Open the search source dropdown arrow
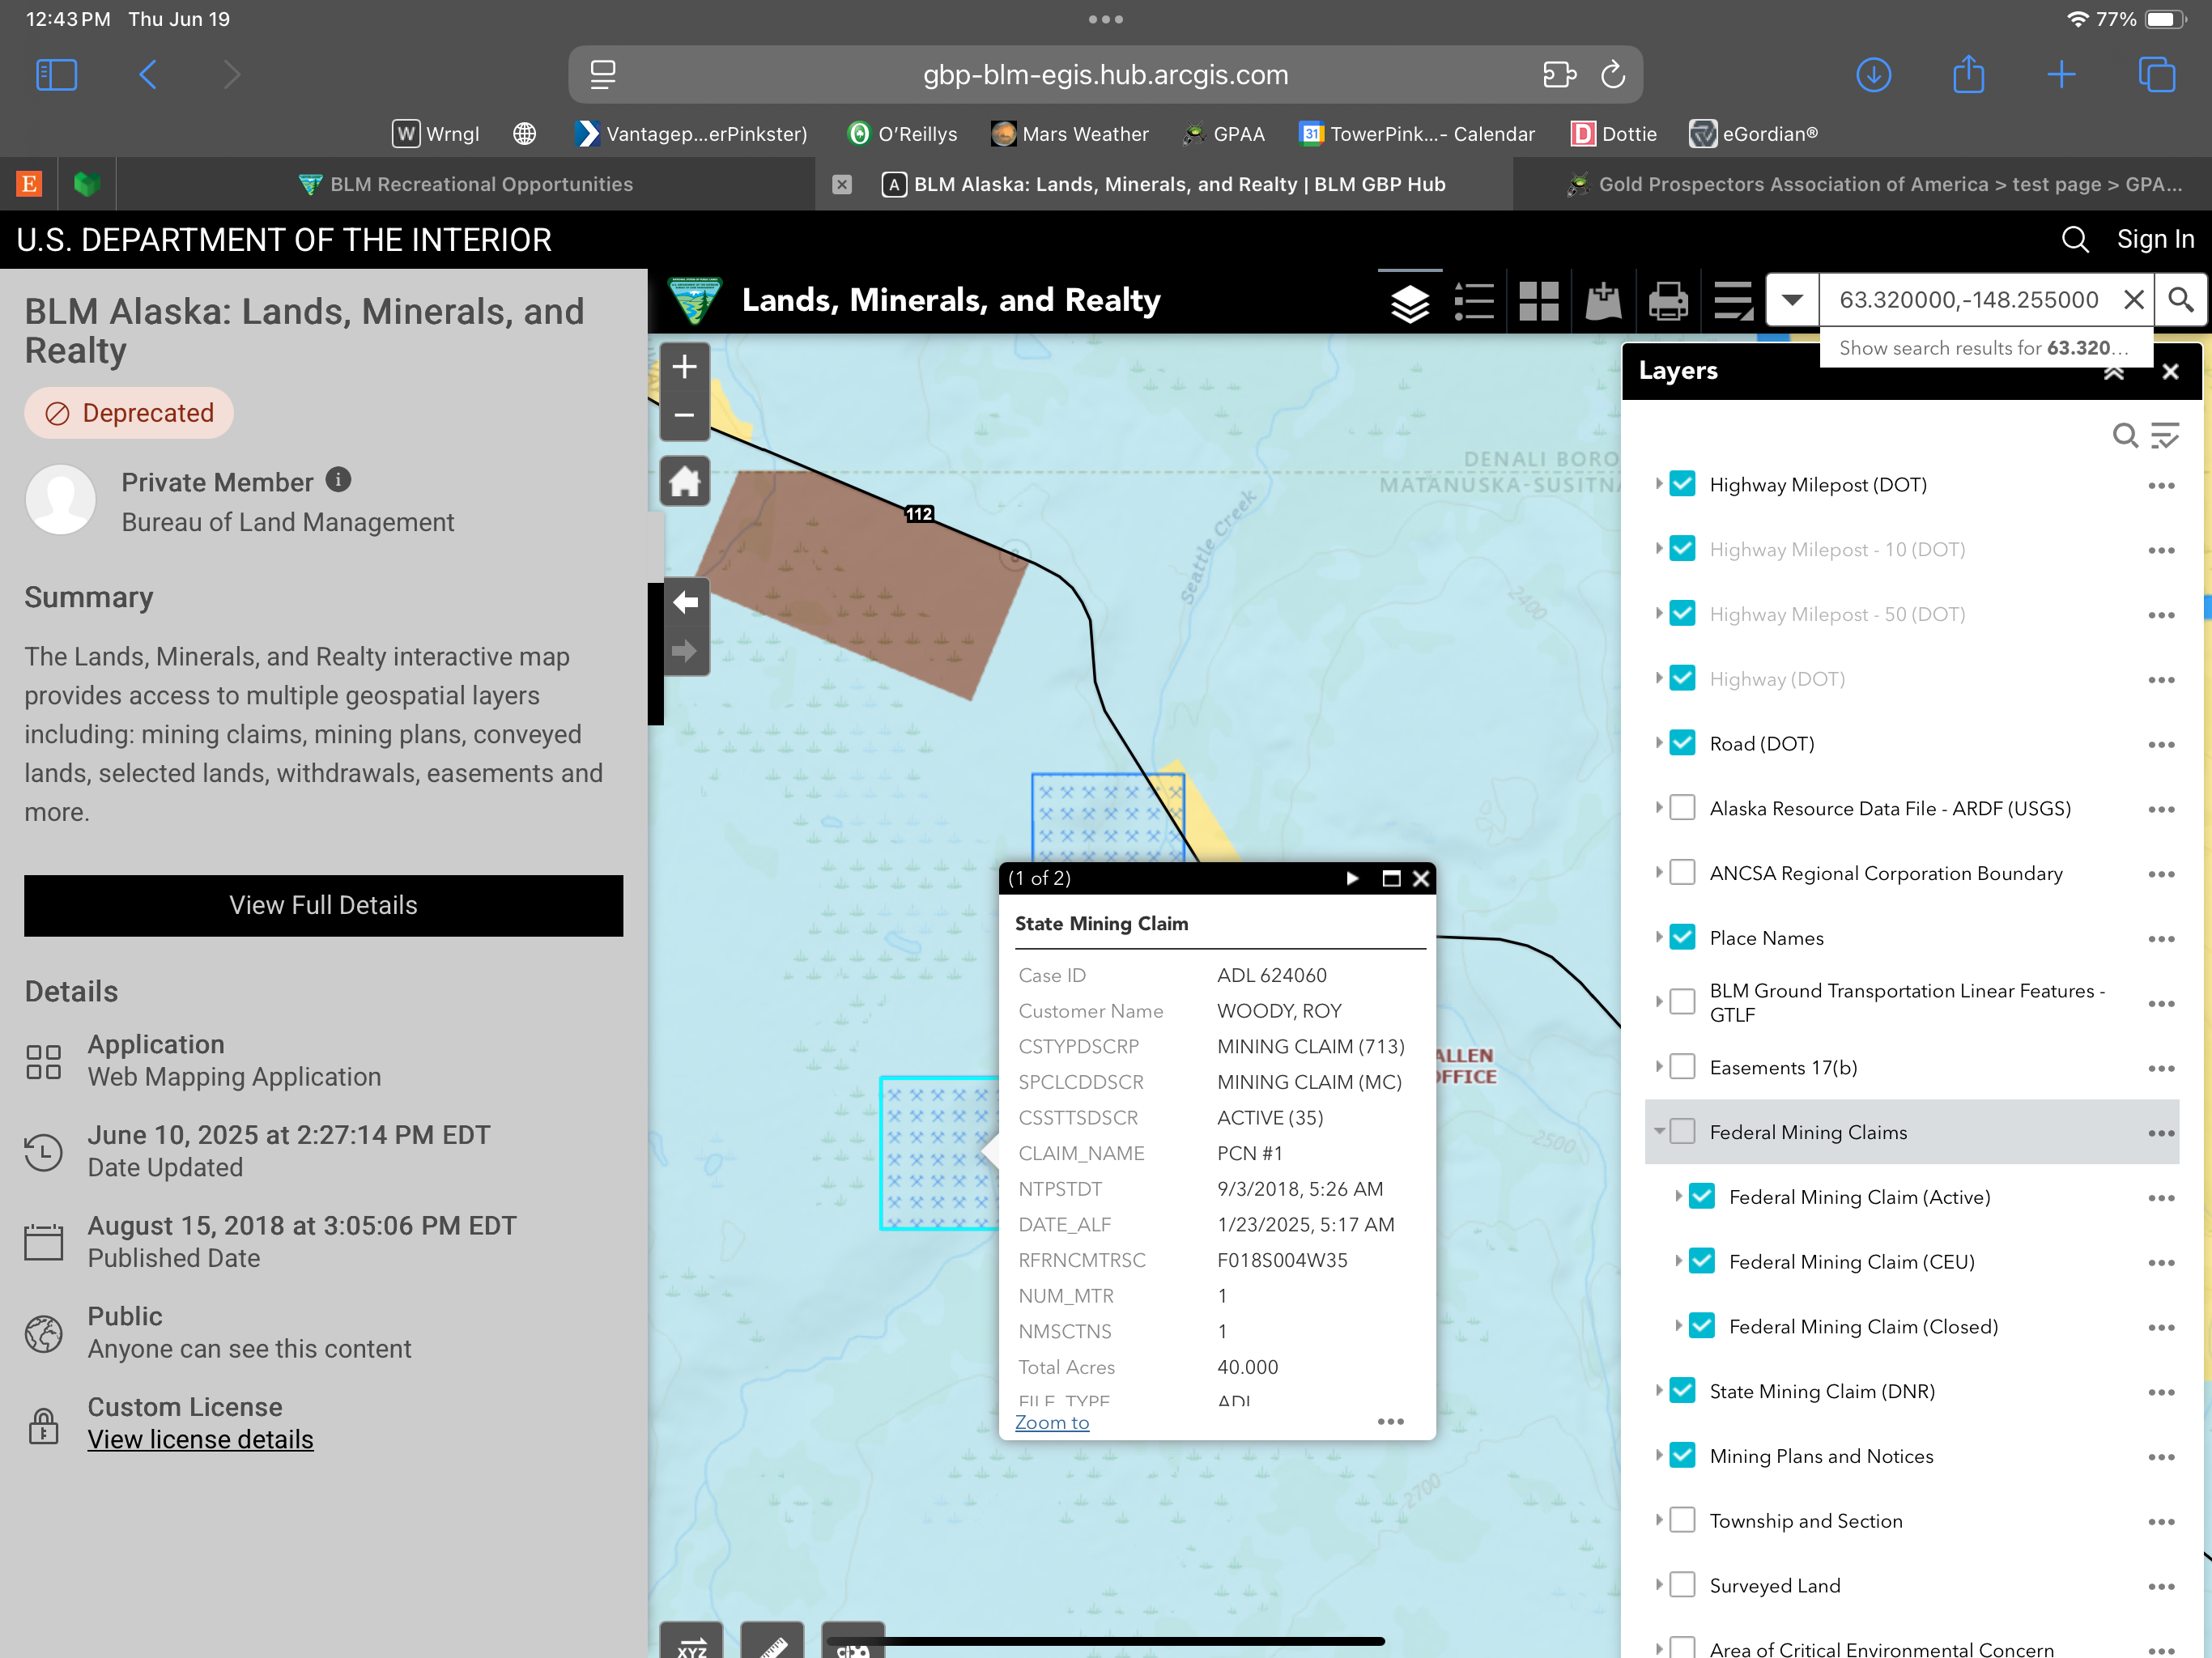The image size is (2212, 1658). point(1792,300)
